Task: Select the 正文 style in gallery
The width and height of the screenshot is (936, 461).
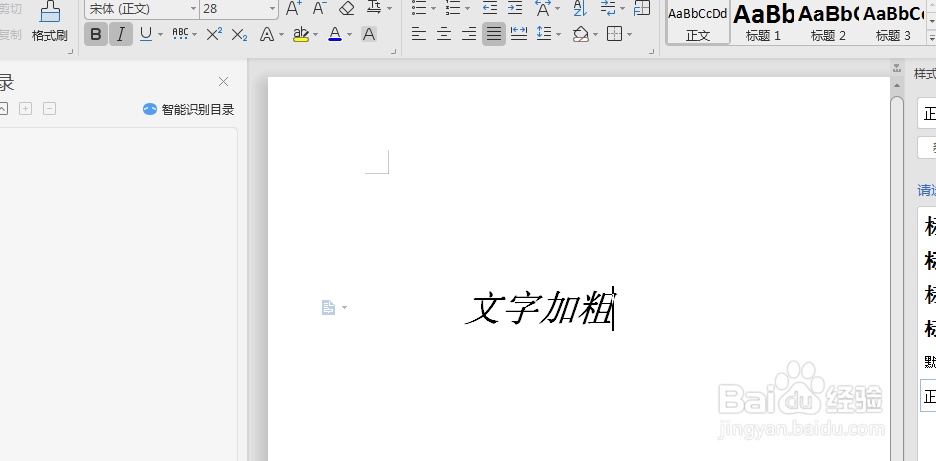Action: [698, 21]
